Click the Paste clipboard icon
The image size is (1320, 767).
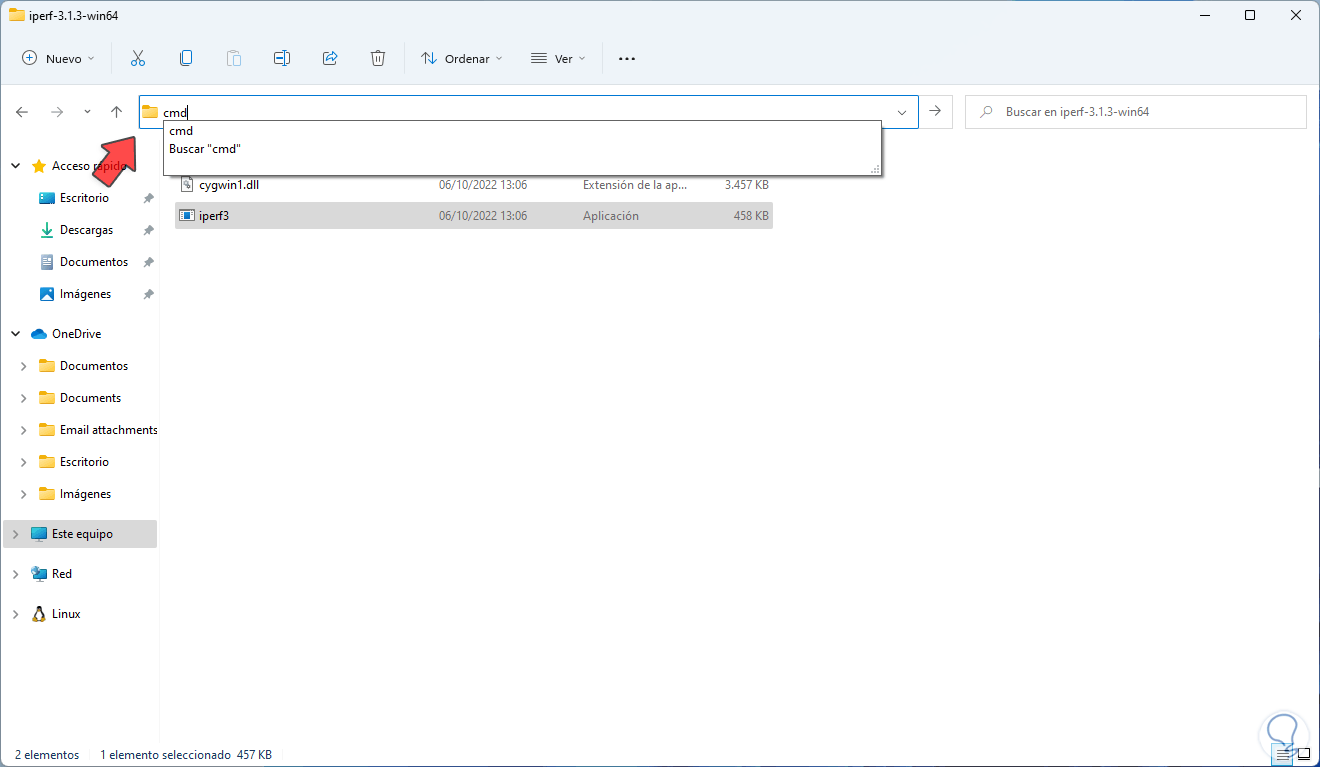(x=234, y=59)
